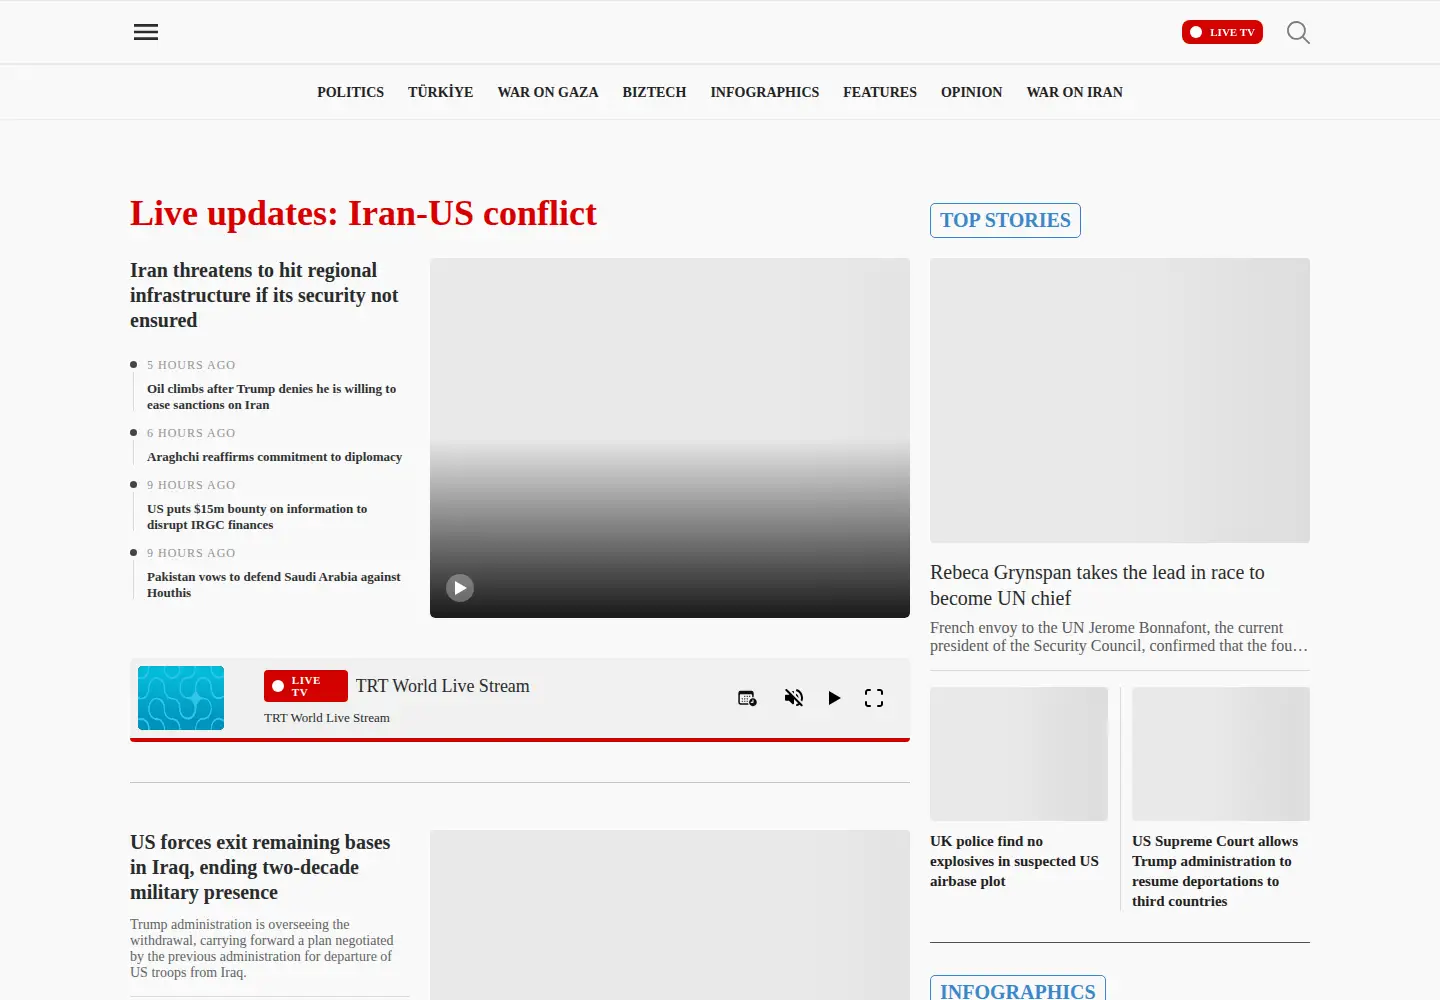This screenshot has height=1000, width=1440.
Task: Open the Türkiye section
Action: (441, 92)
